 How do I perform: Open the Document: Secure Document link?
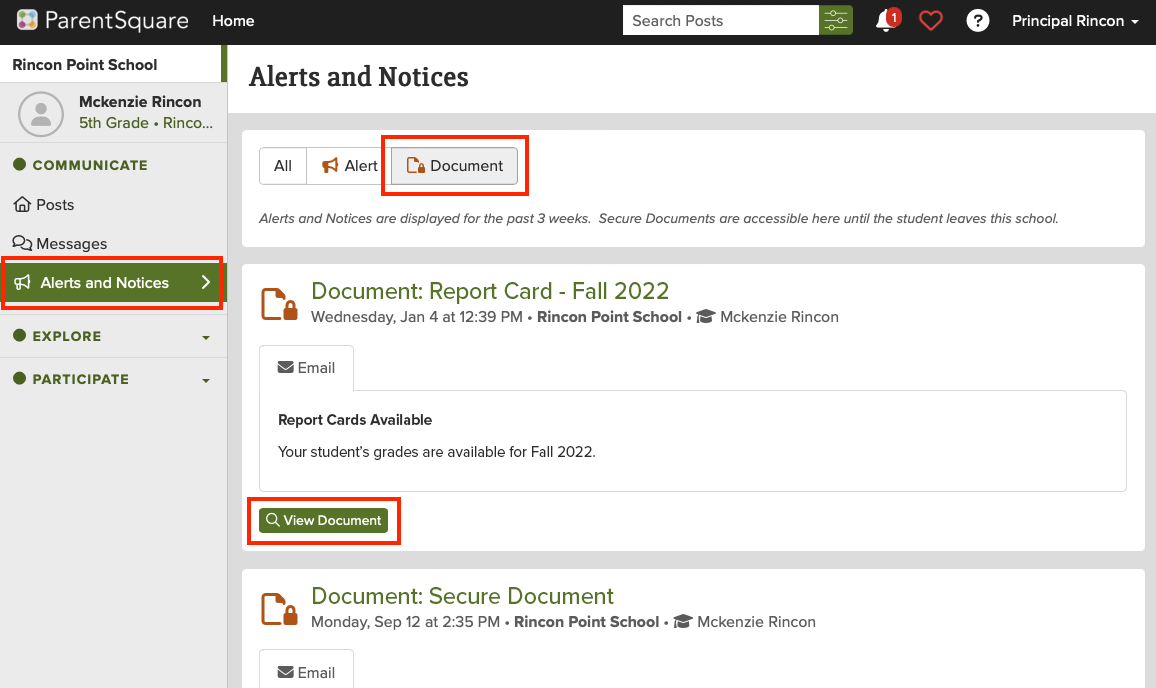[462, 596]
